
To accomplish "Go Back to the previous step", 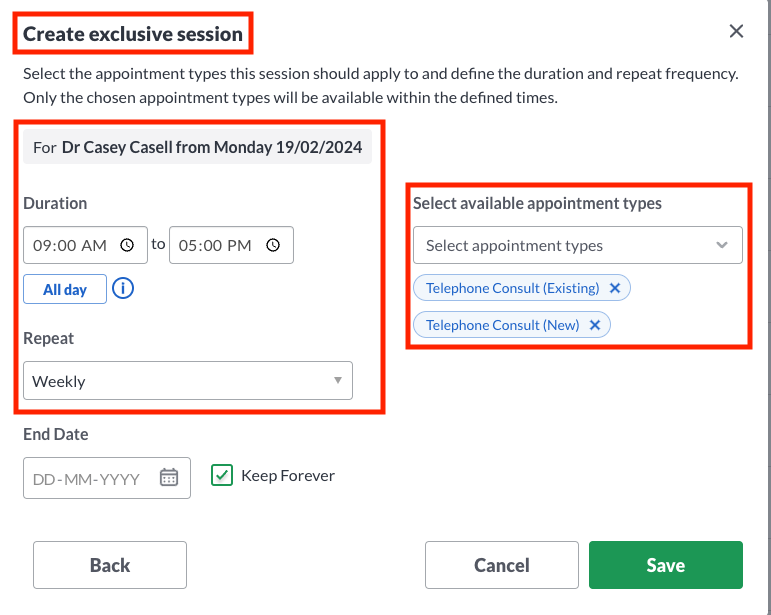I will (110, 565).
